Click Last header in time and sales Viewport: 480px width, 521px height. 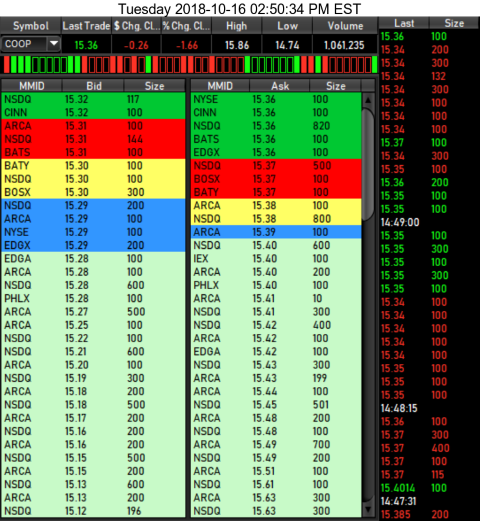404,23
